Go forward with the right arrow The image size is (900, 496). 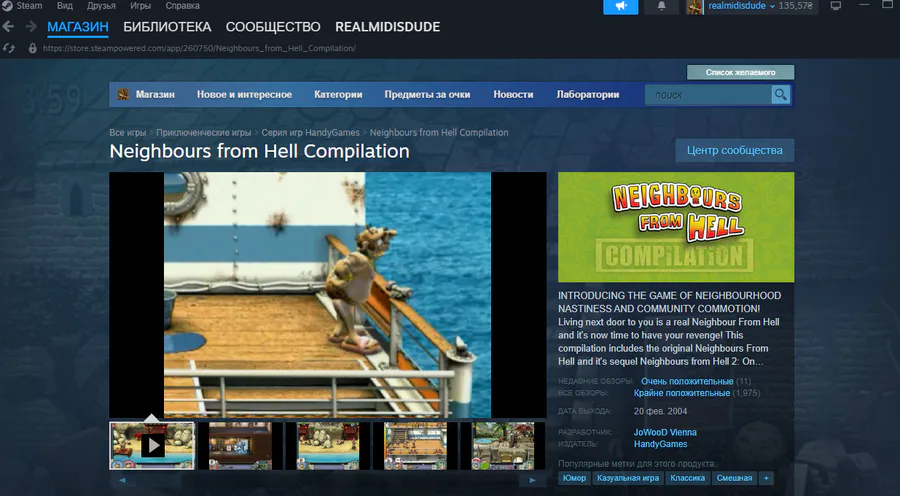pyautogui.click(x=31, y=26)
